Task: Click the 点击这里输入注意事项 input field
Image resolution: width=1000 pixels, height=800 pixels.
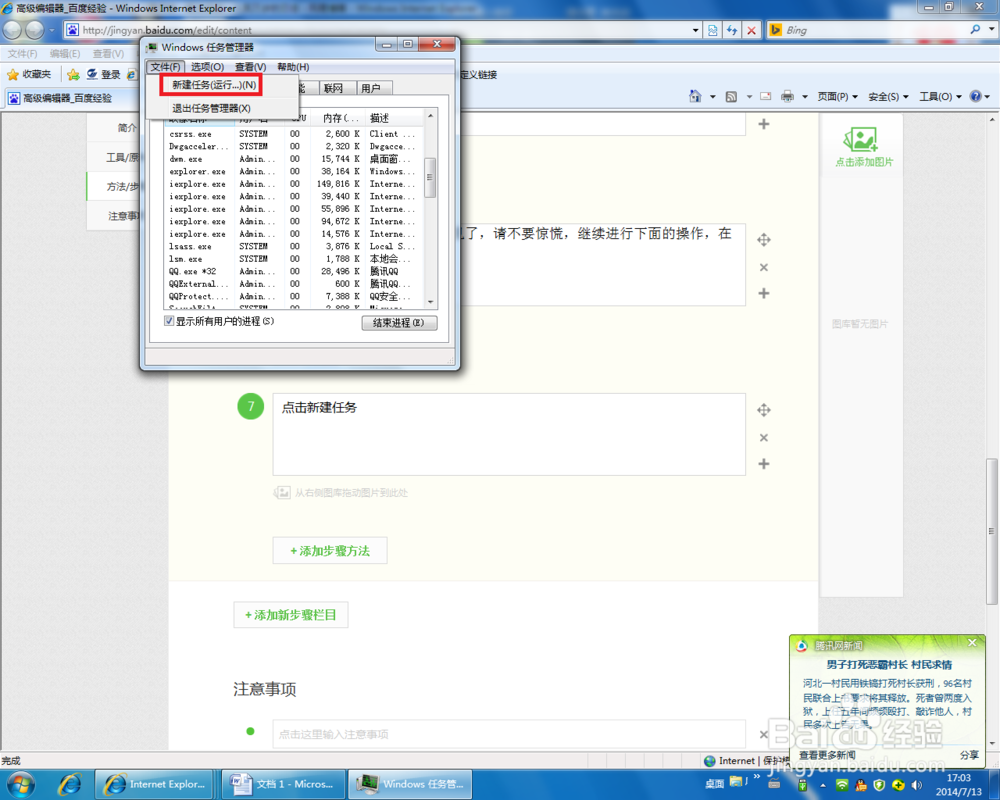Action: point(509,734)
